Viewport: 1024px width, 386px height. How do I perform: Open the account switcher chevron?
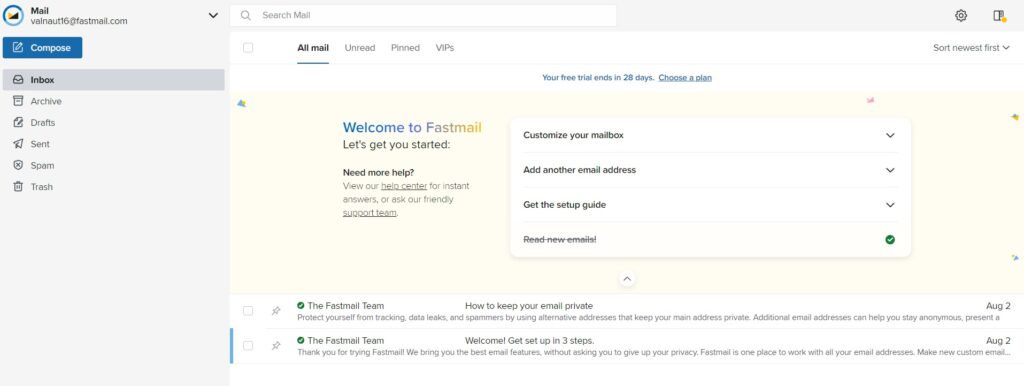coord(213,16)
